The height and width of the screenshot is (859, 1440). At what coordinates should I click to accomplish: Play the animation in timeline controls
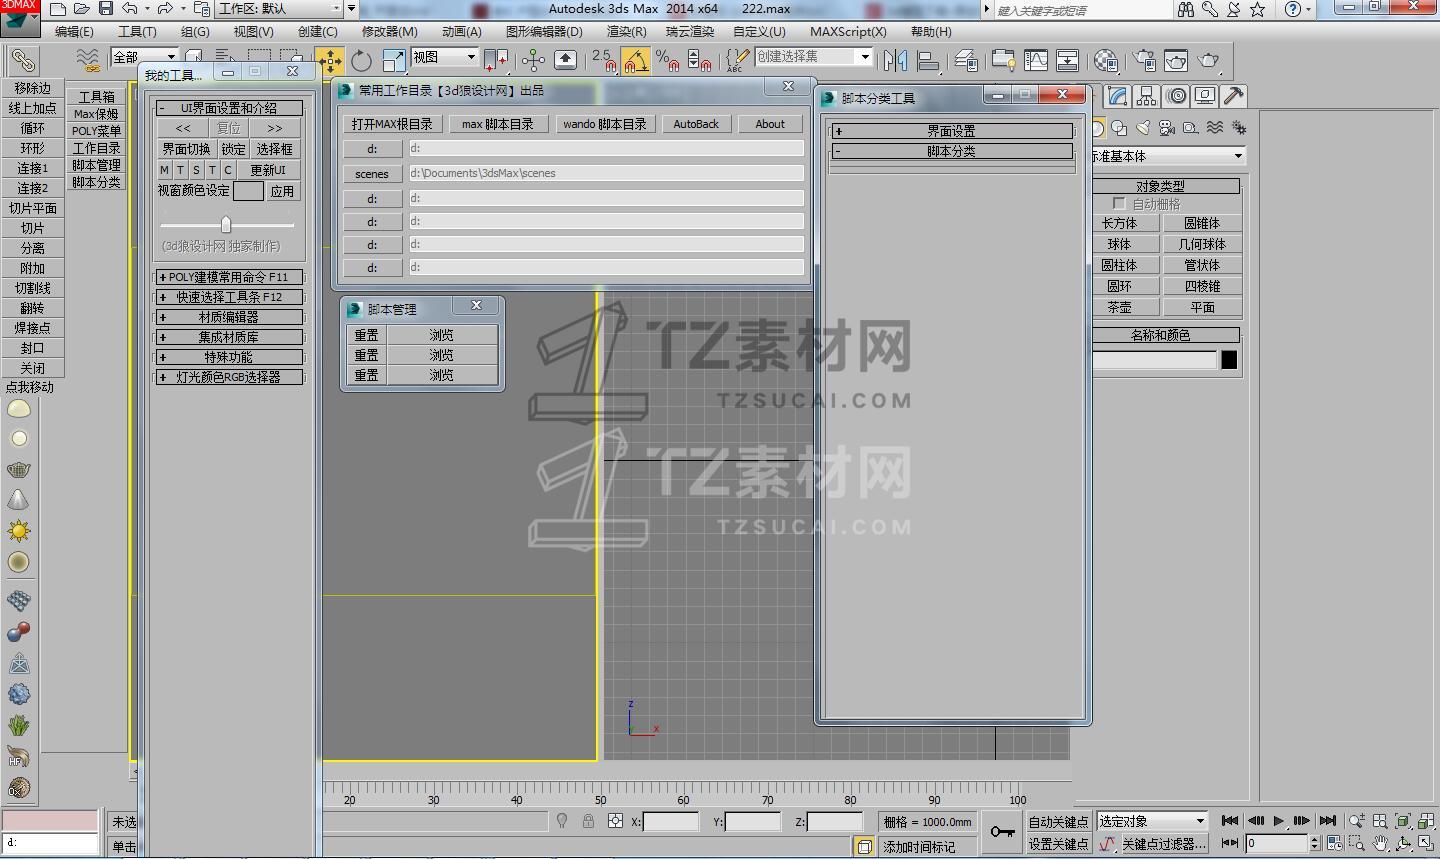pyautogui.click(x=1278, y=821)
